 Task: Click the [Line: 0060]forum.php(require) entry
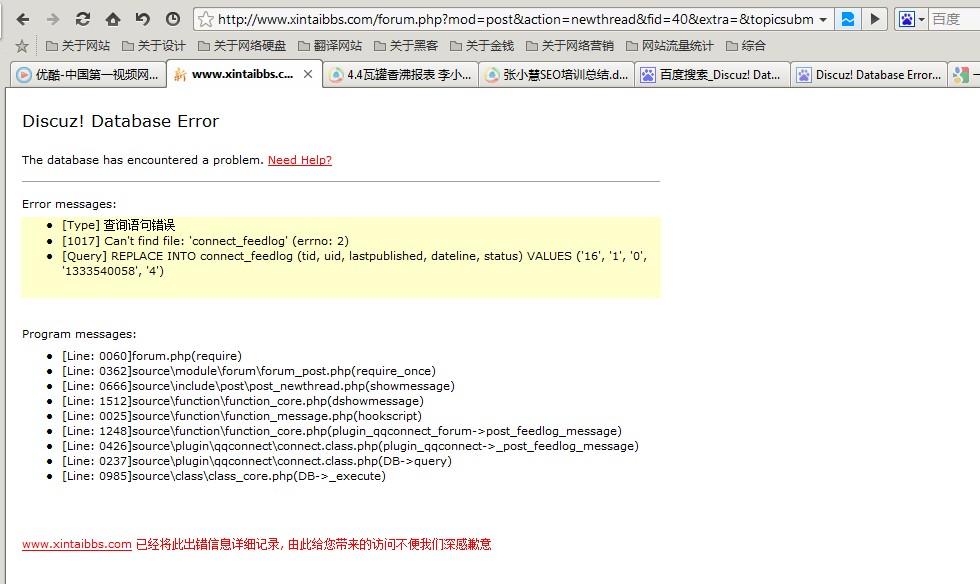pyautogui.click(x=152, y=356)
